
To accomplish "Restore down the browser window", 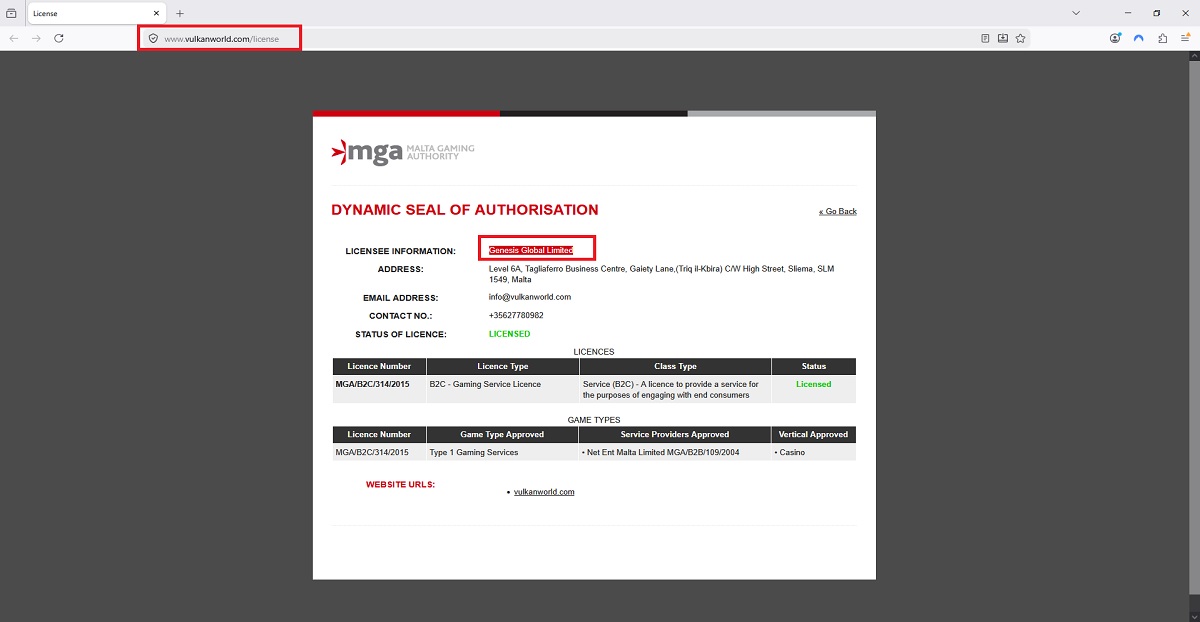I will [1157, 13].
